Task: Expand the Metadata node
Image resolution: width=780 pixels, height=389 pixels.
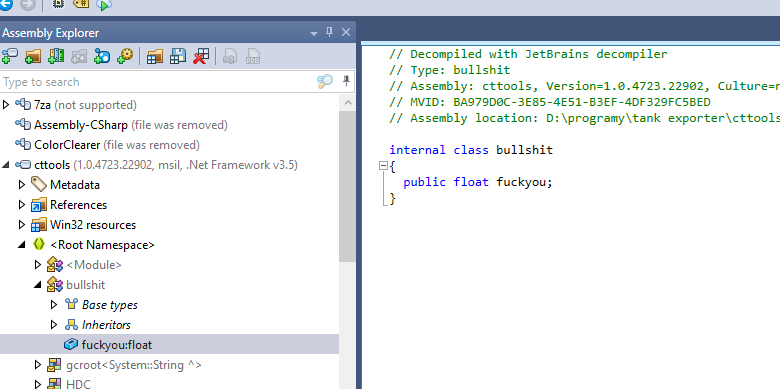Action: click(x=22, y=185)
